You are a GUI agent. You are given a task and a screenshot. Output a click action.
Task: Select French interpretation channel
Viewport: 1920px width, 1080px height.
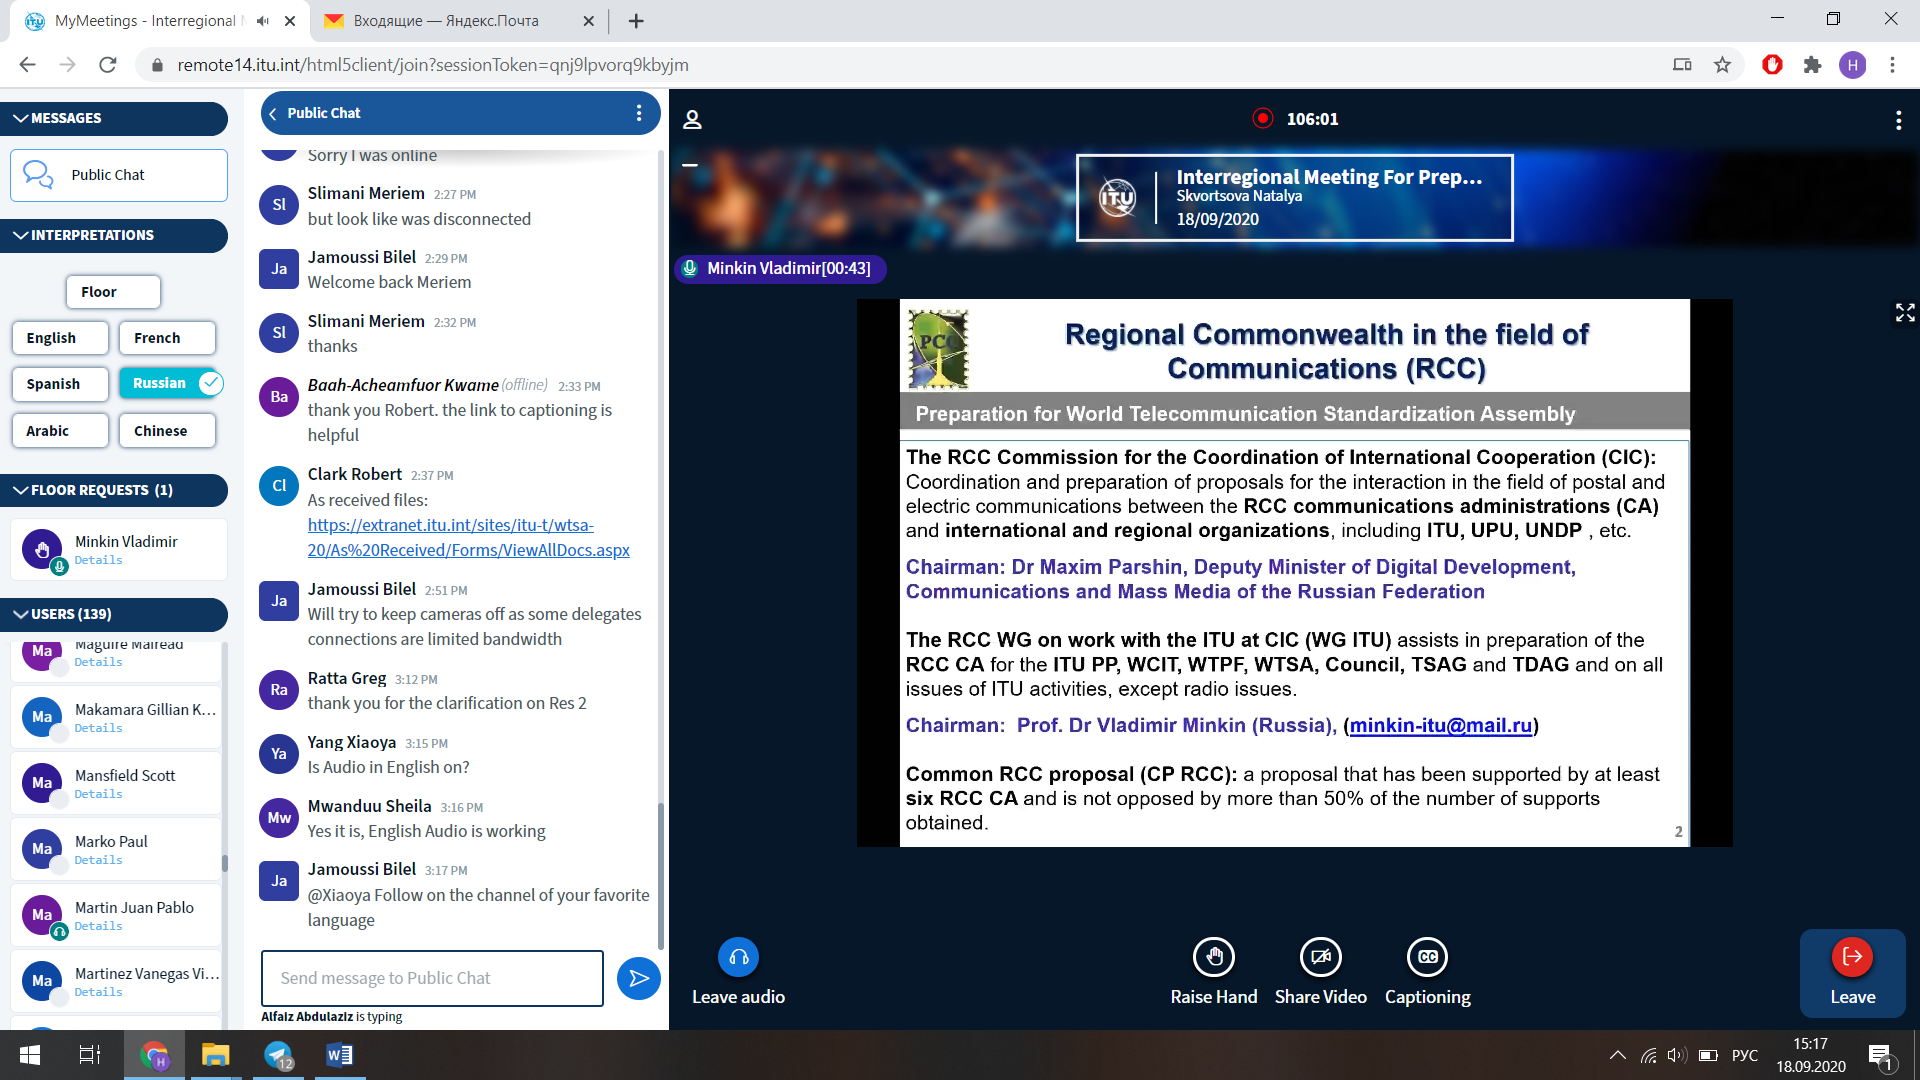(167, 338)
